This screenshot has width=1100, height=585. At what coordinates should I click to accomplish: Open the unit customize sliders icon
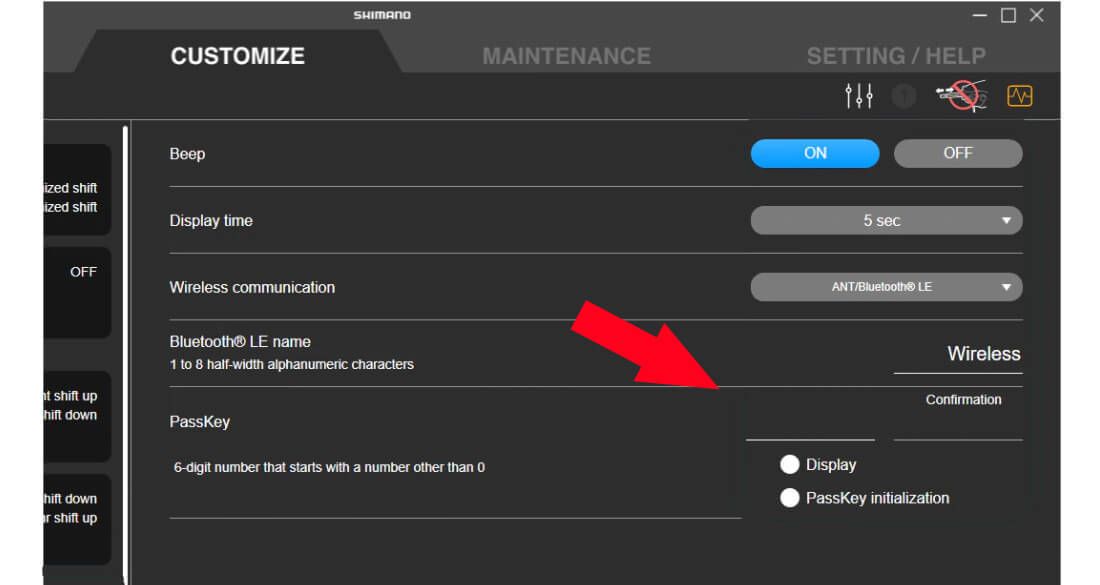click(857, 95)
